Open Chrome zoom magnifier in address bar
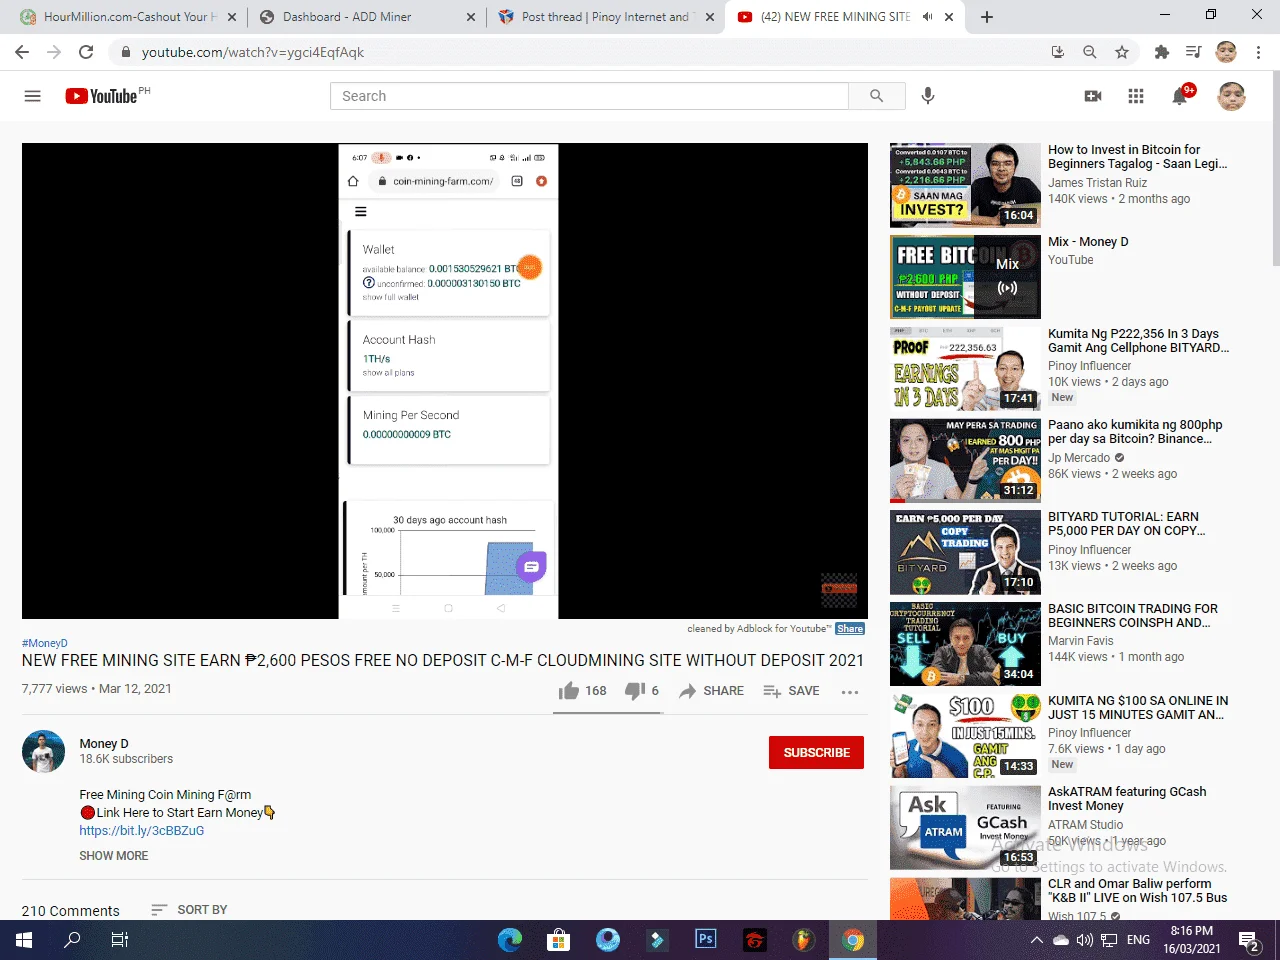The height and width of the screenshot is (960, 1280). (x=1090, y=52)
